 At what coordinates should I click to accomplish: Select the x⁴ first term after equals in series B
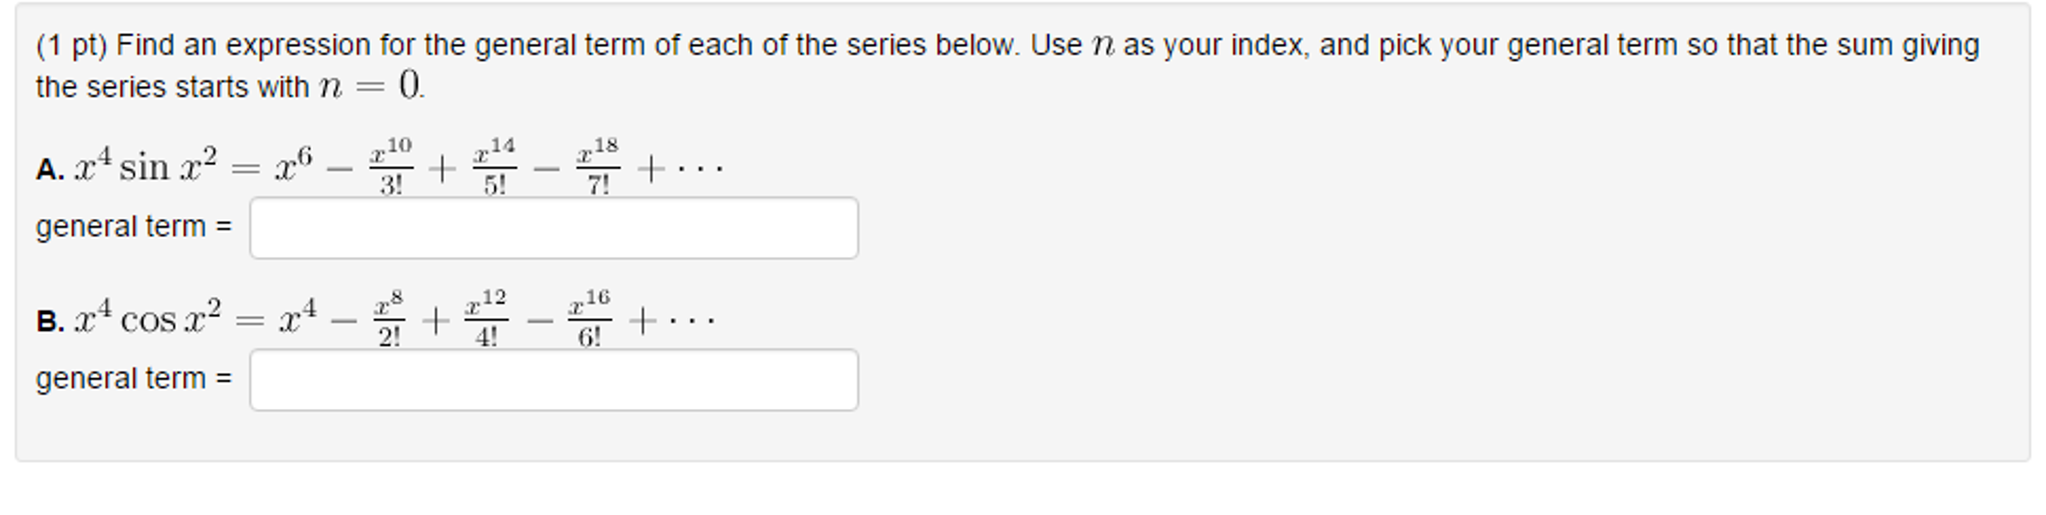pyautogui.click(x=298, y=317)
